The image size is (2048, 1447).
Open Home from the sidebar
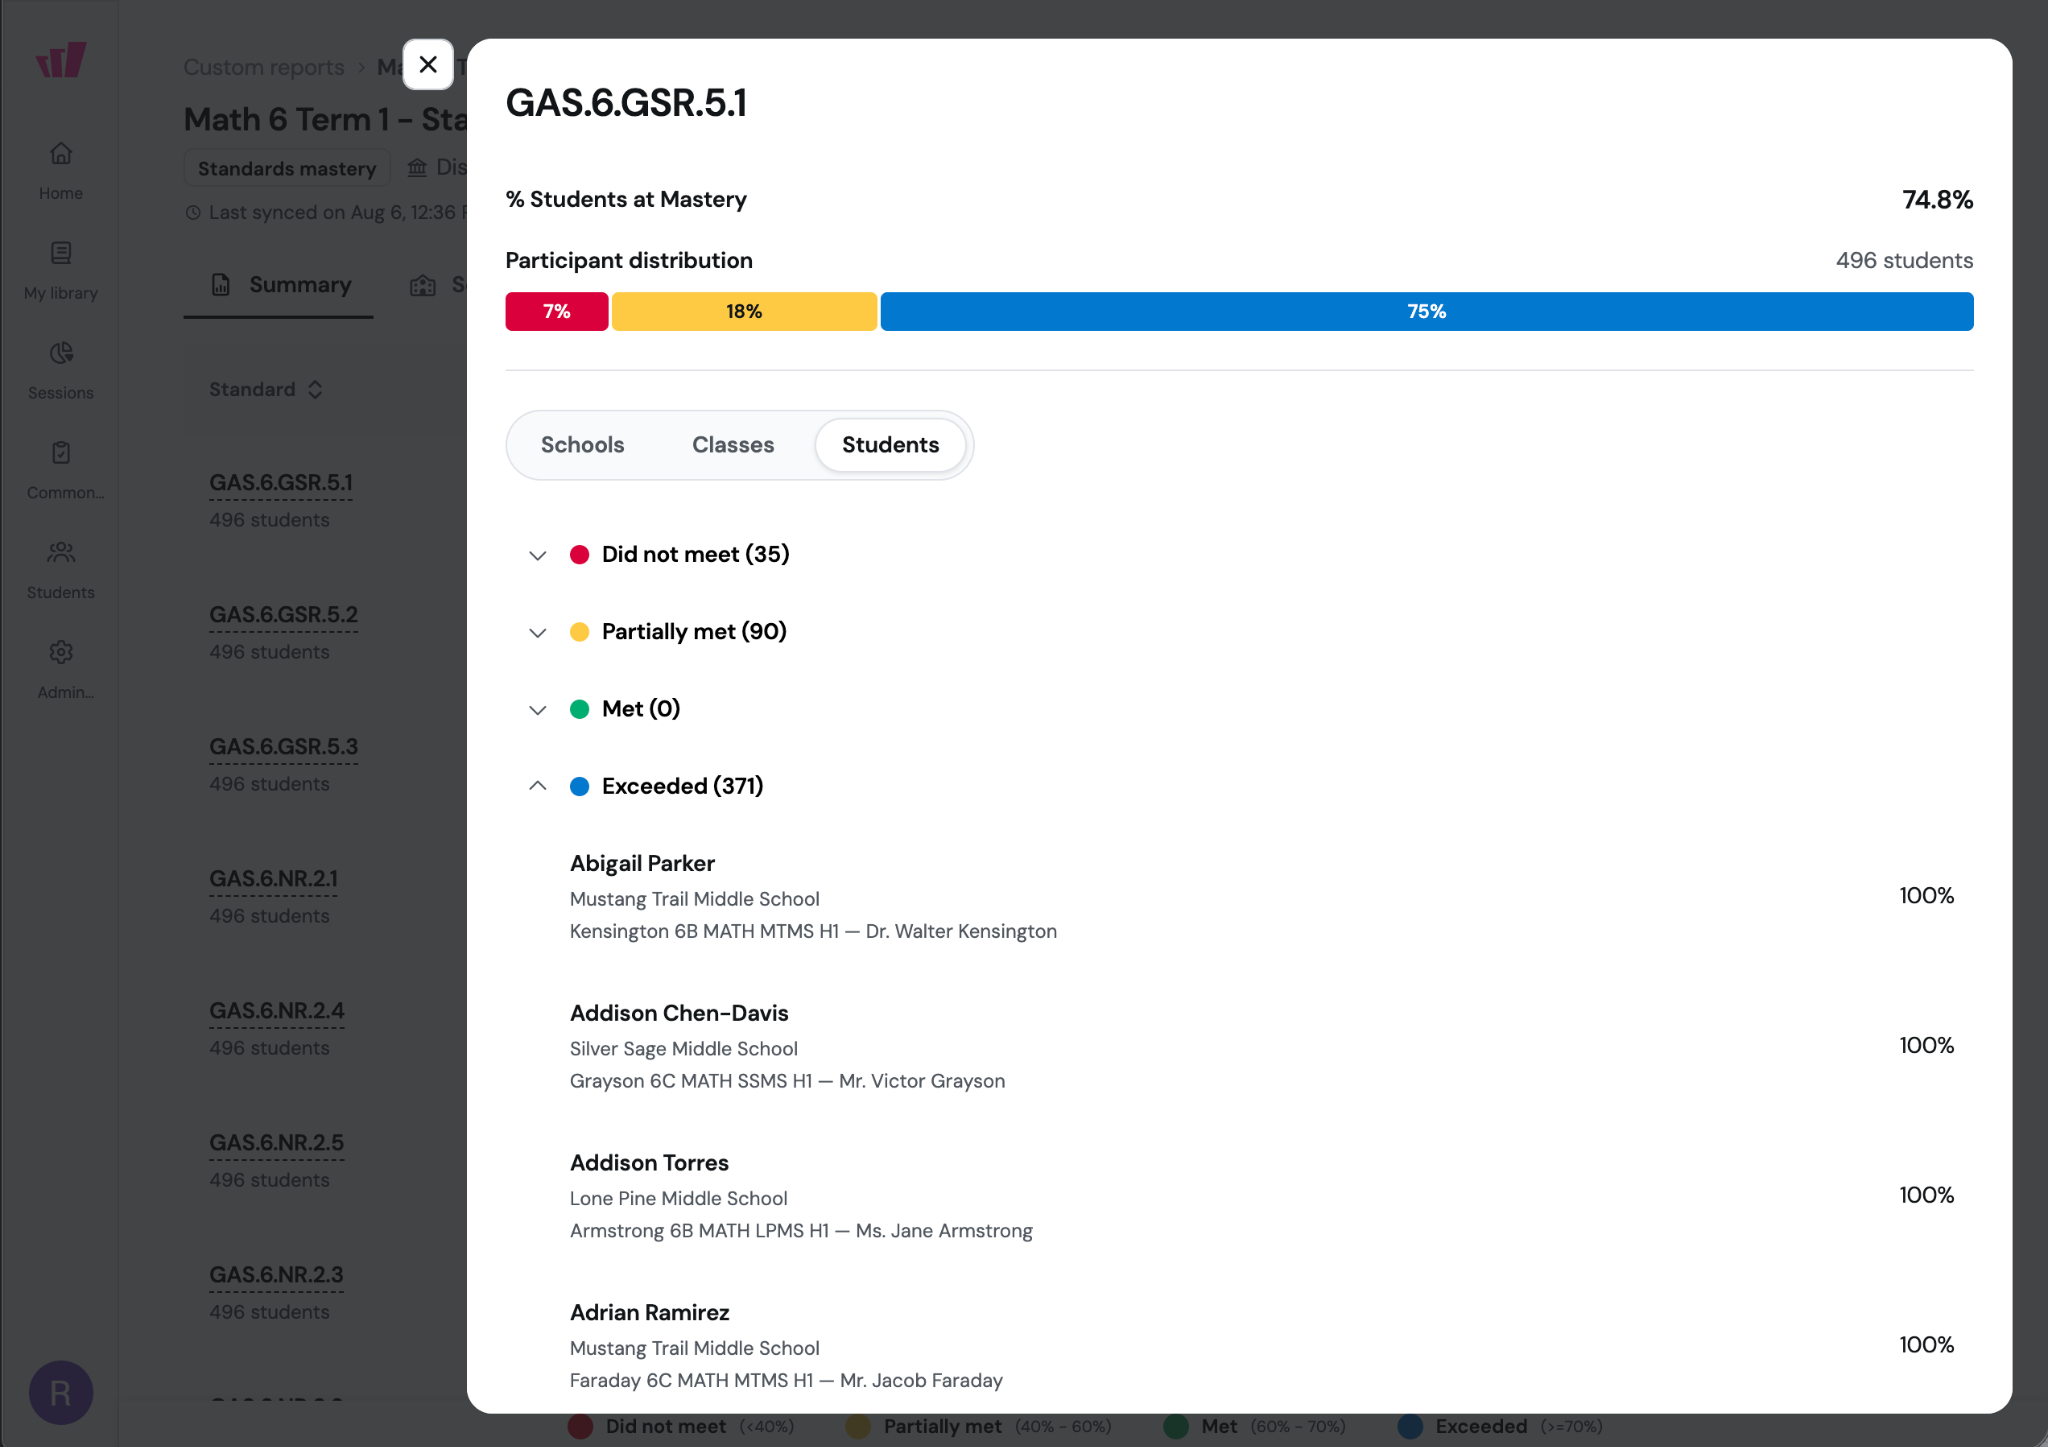pyautogui.click(x=61, y=171)
